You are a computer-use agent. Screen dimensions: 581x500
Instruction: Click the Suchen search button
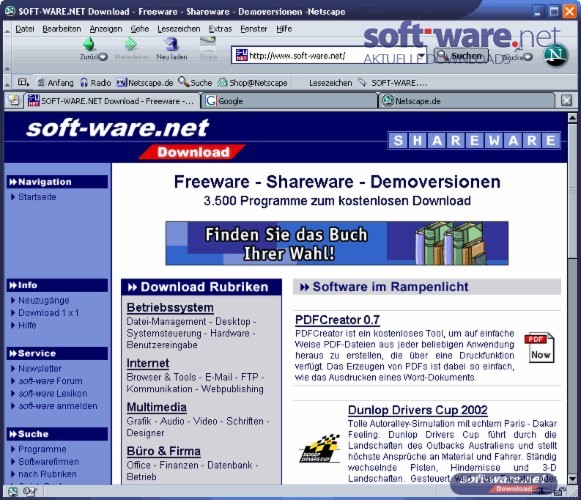pyautogui.click(x=461, y=56)
